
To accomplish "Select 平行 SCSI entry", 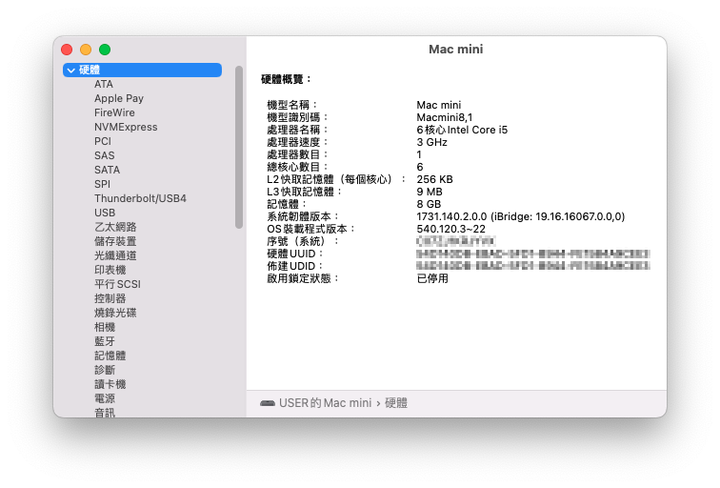I will [118, 284].
